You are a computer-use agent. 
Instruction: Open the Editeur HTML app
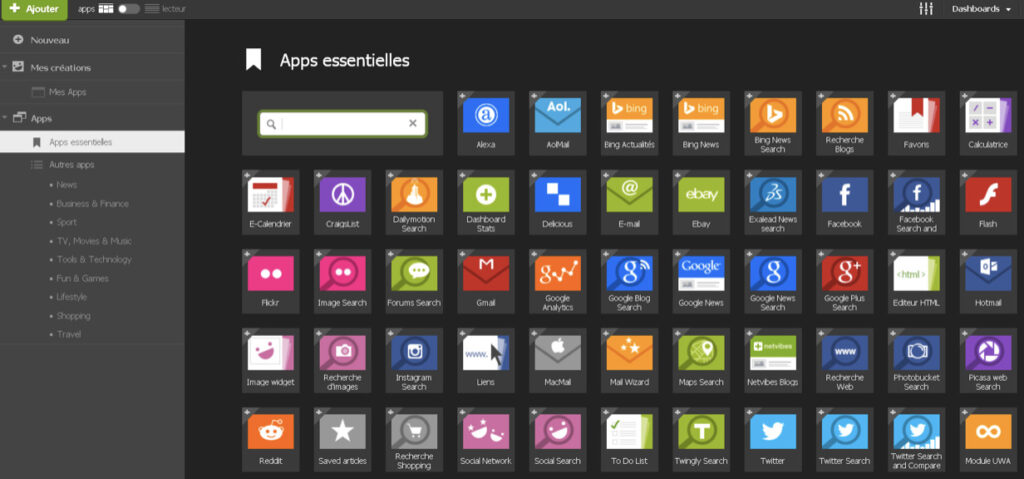coord(916,281)
